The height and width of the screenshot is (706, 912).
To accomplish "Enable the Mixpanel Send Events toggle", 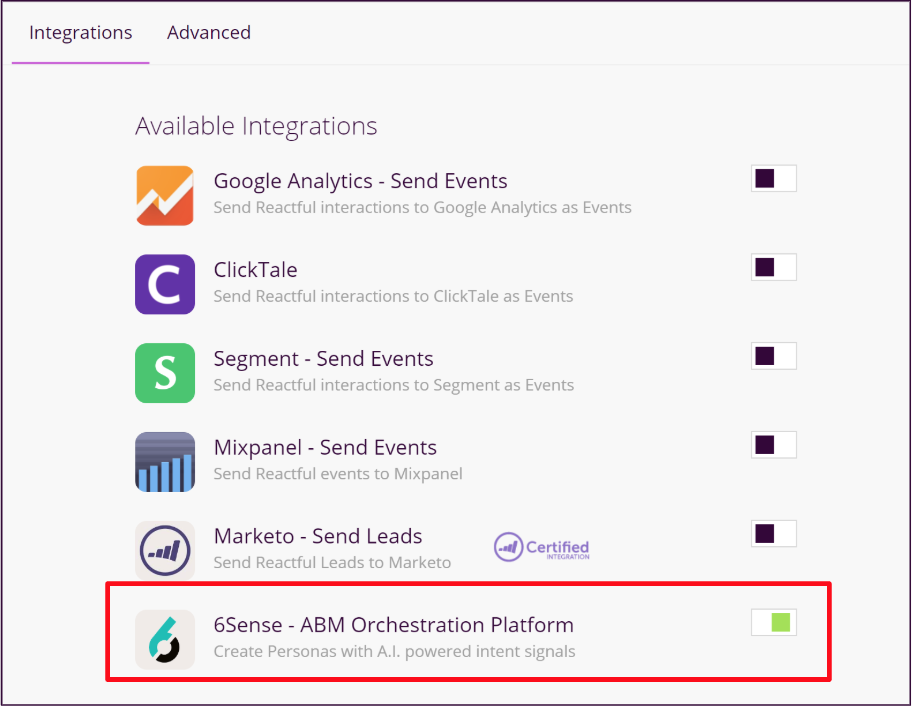I will (774, 445).
